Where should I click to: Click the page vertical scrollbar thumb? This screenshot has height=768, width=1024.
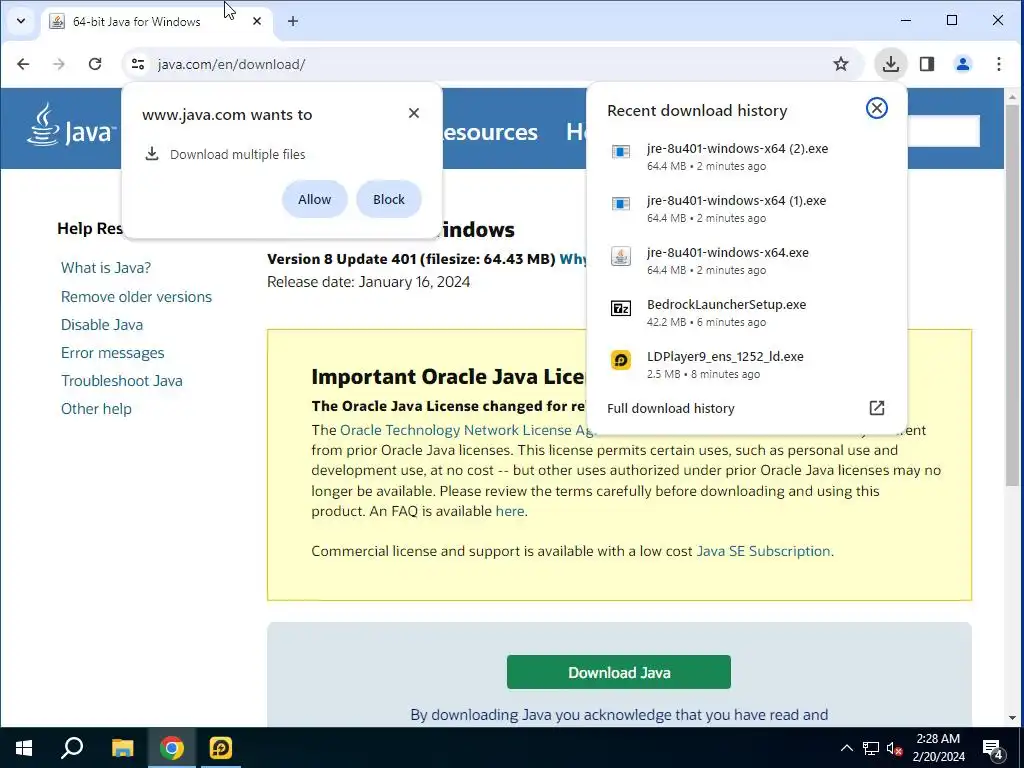coord(1012,294)
